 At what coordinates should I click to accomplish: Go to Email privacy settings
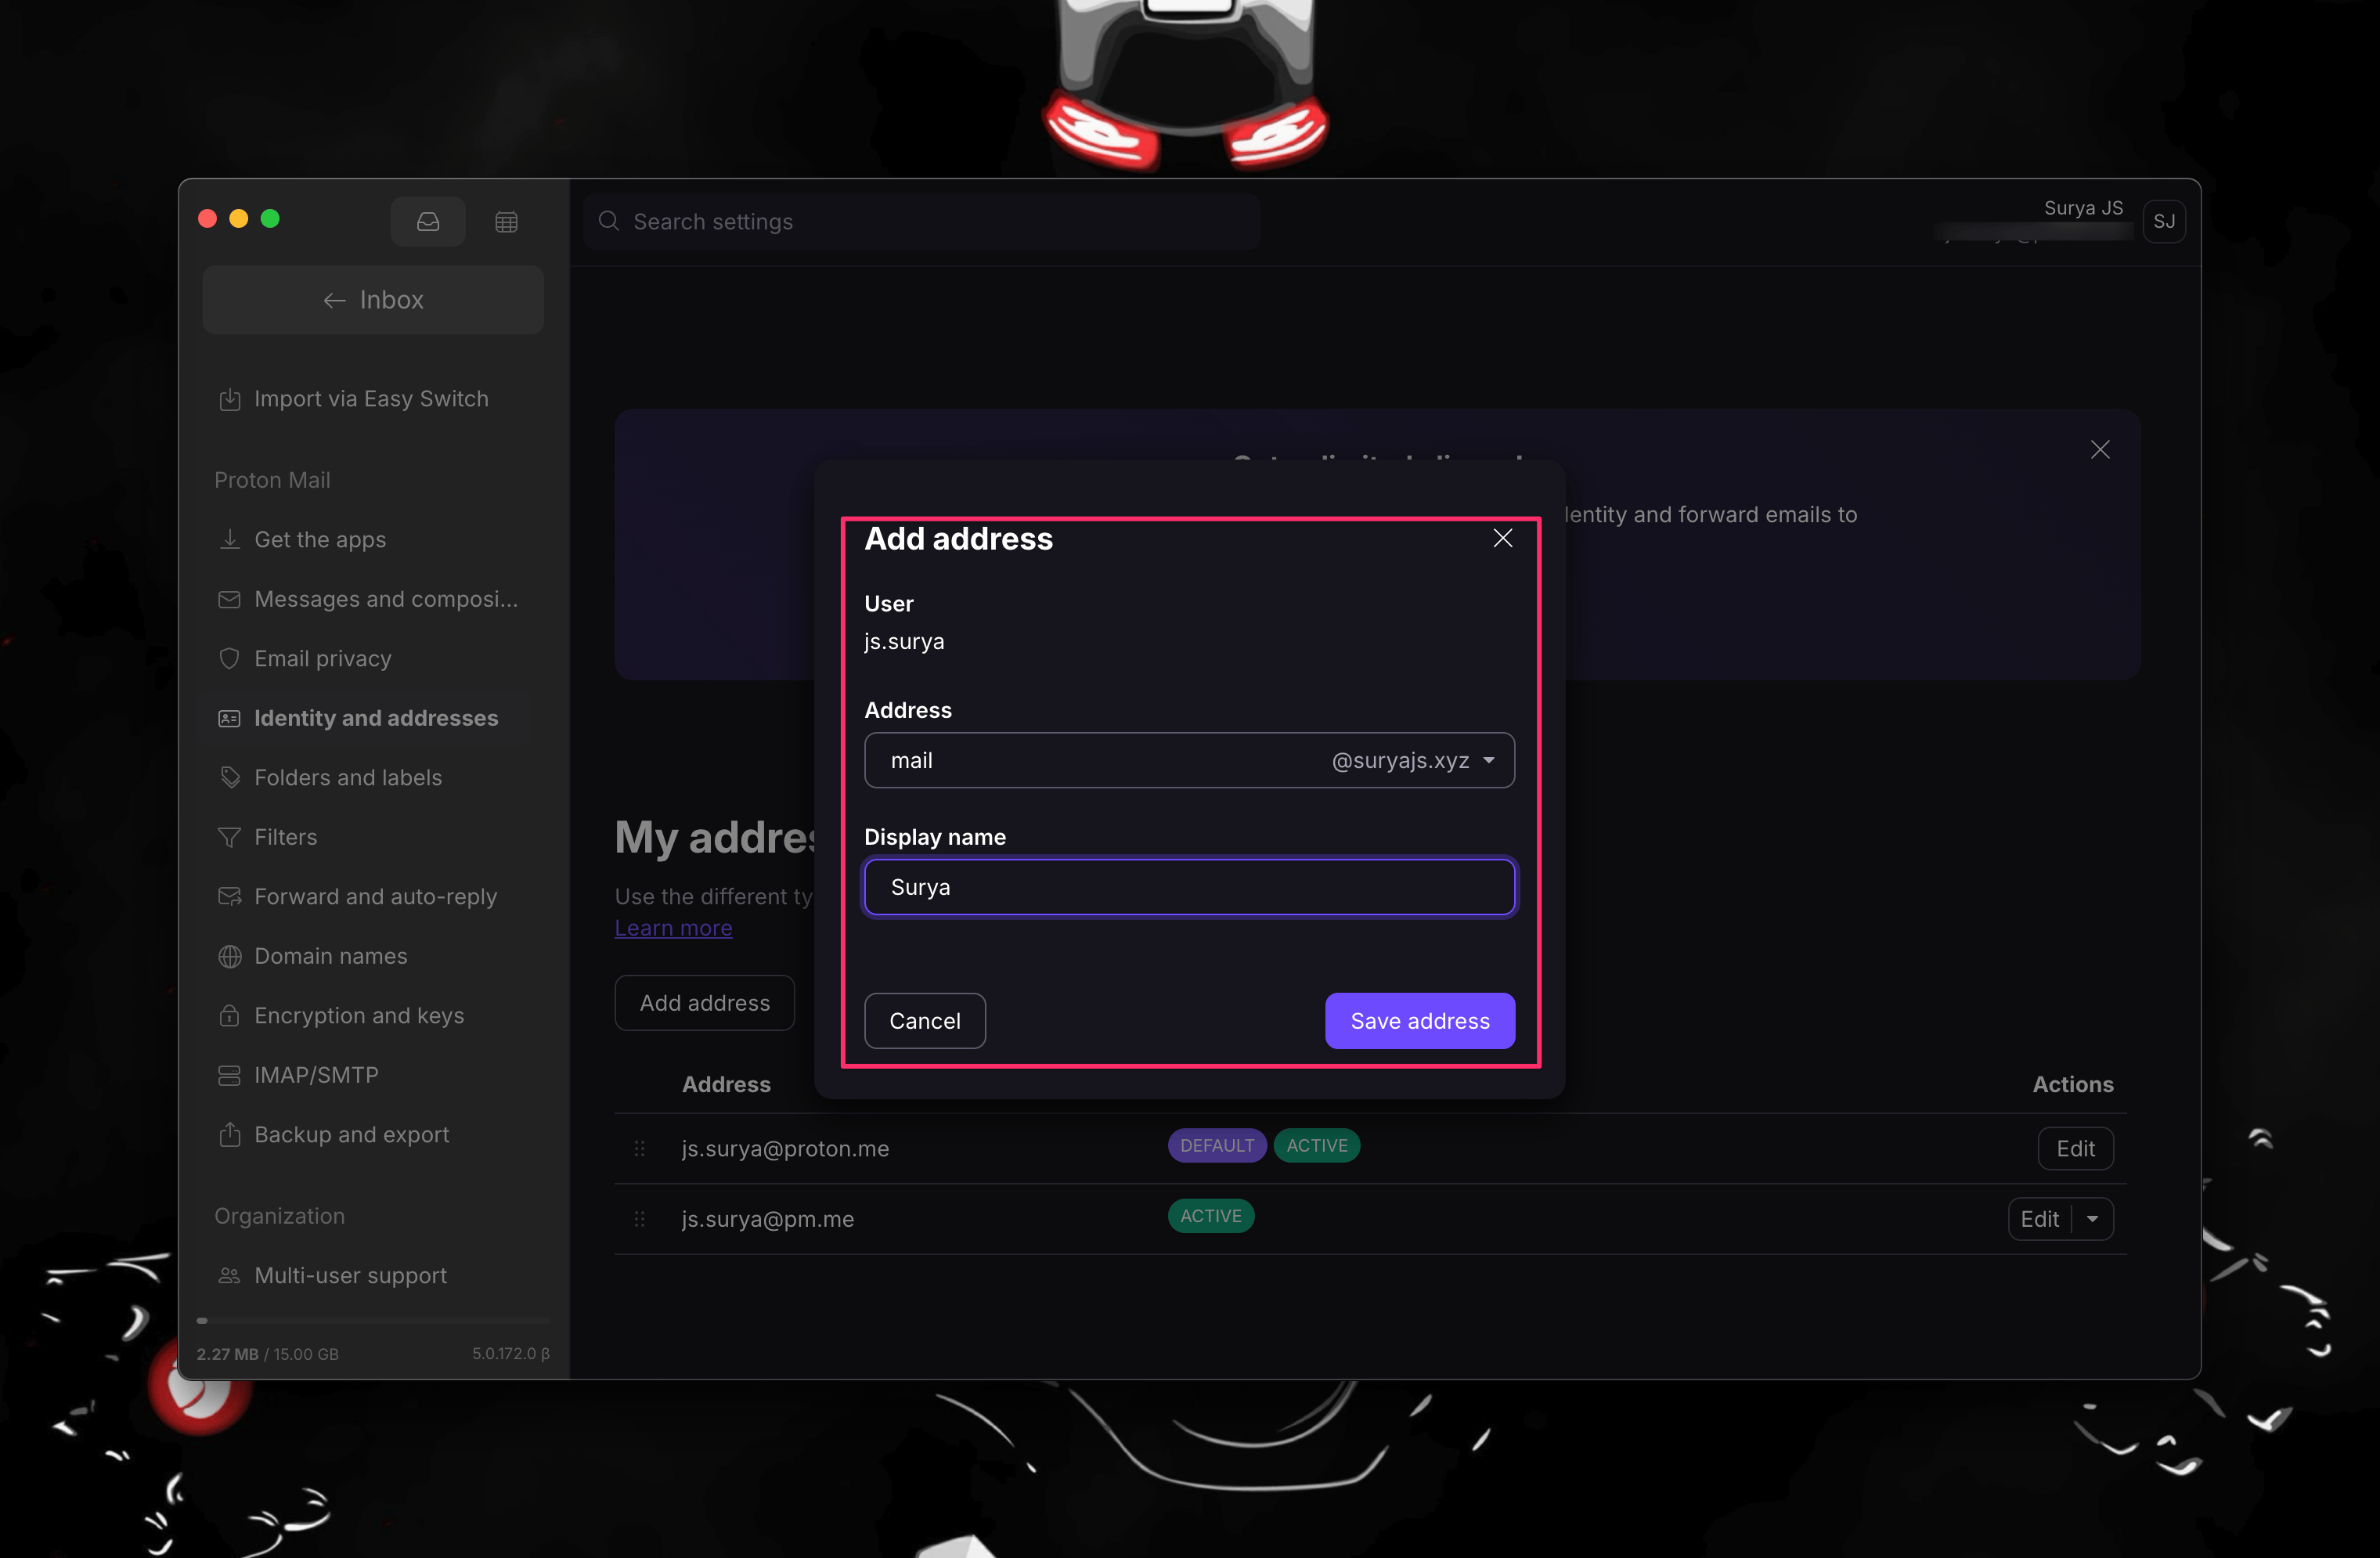[323, 659]
